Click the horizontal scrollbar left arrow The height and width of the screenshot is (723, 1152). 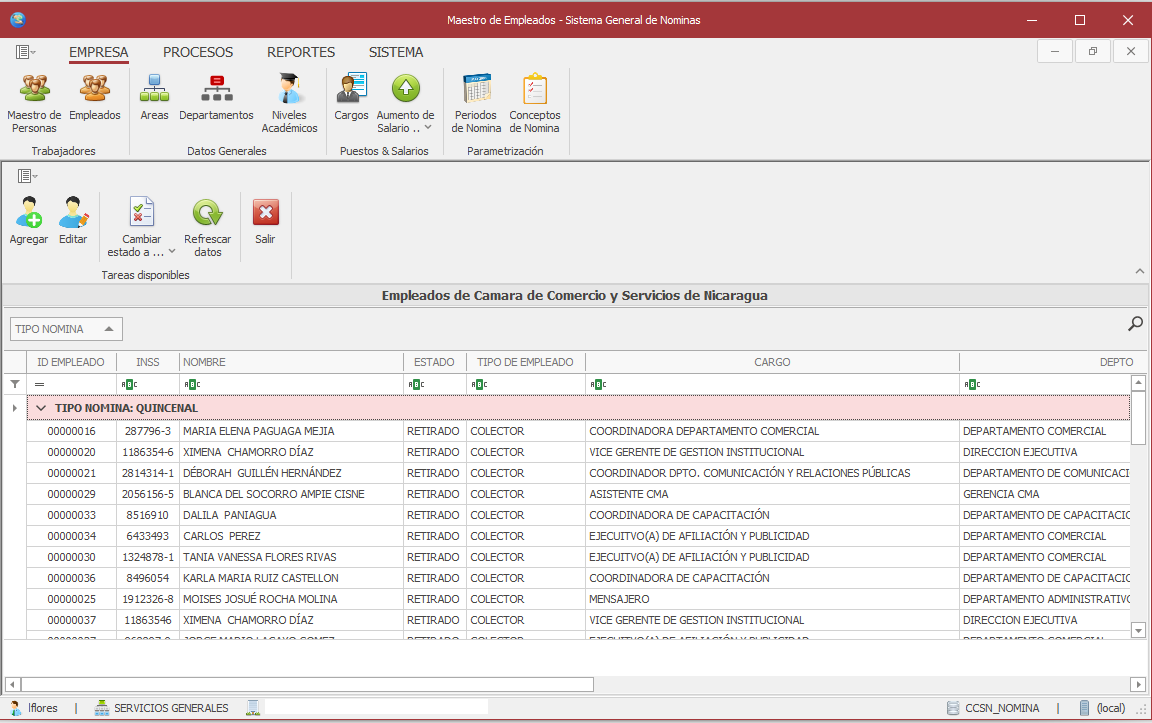tap(12, 685)
